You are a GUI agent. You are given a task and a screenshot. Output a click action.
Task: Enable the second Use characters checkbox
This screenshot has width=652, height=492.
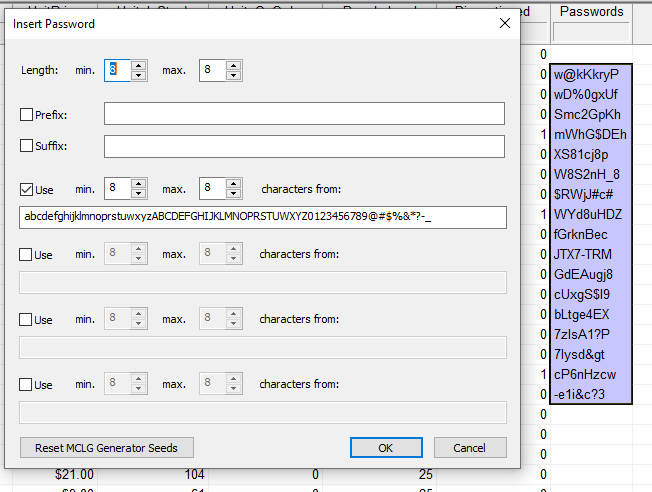27,254
